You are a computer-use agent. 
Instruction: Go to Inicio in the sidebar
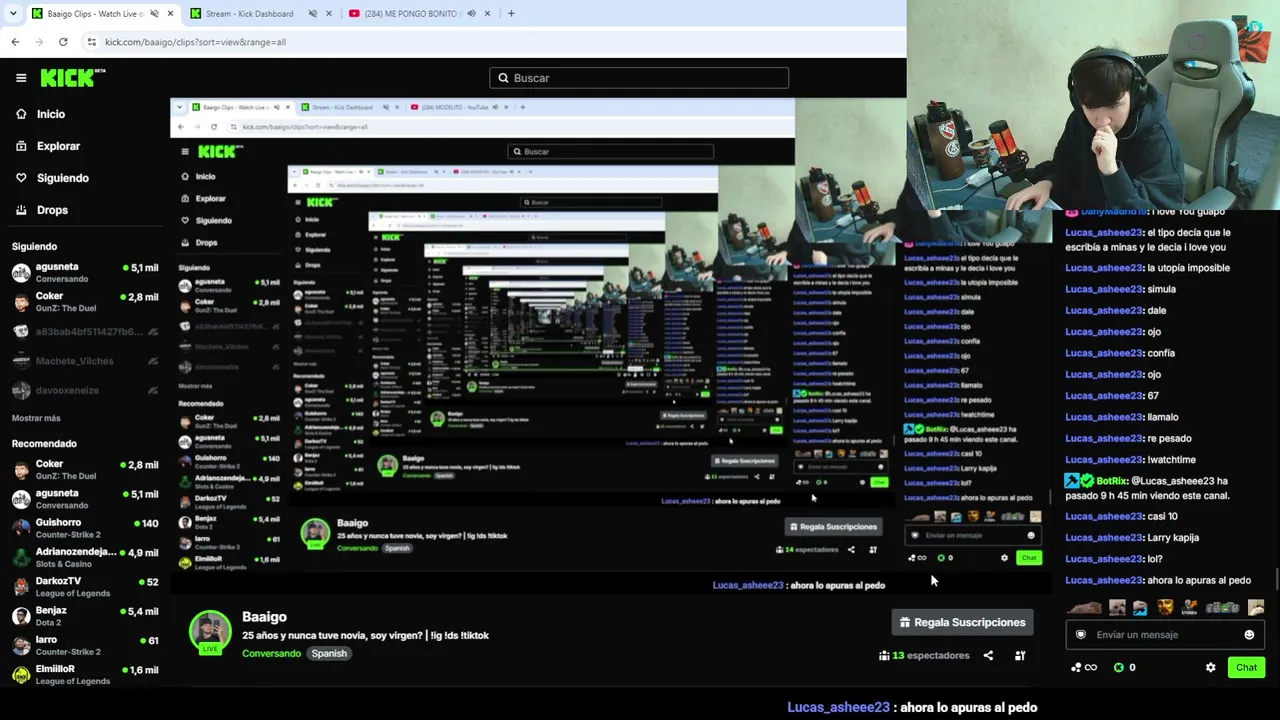coord(51,114)
